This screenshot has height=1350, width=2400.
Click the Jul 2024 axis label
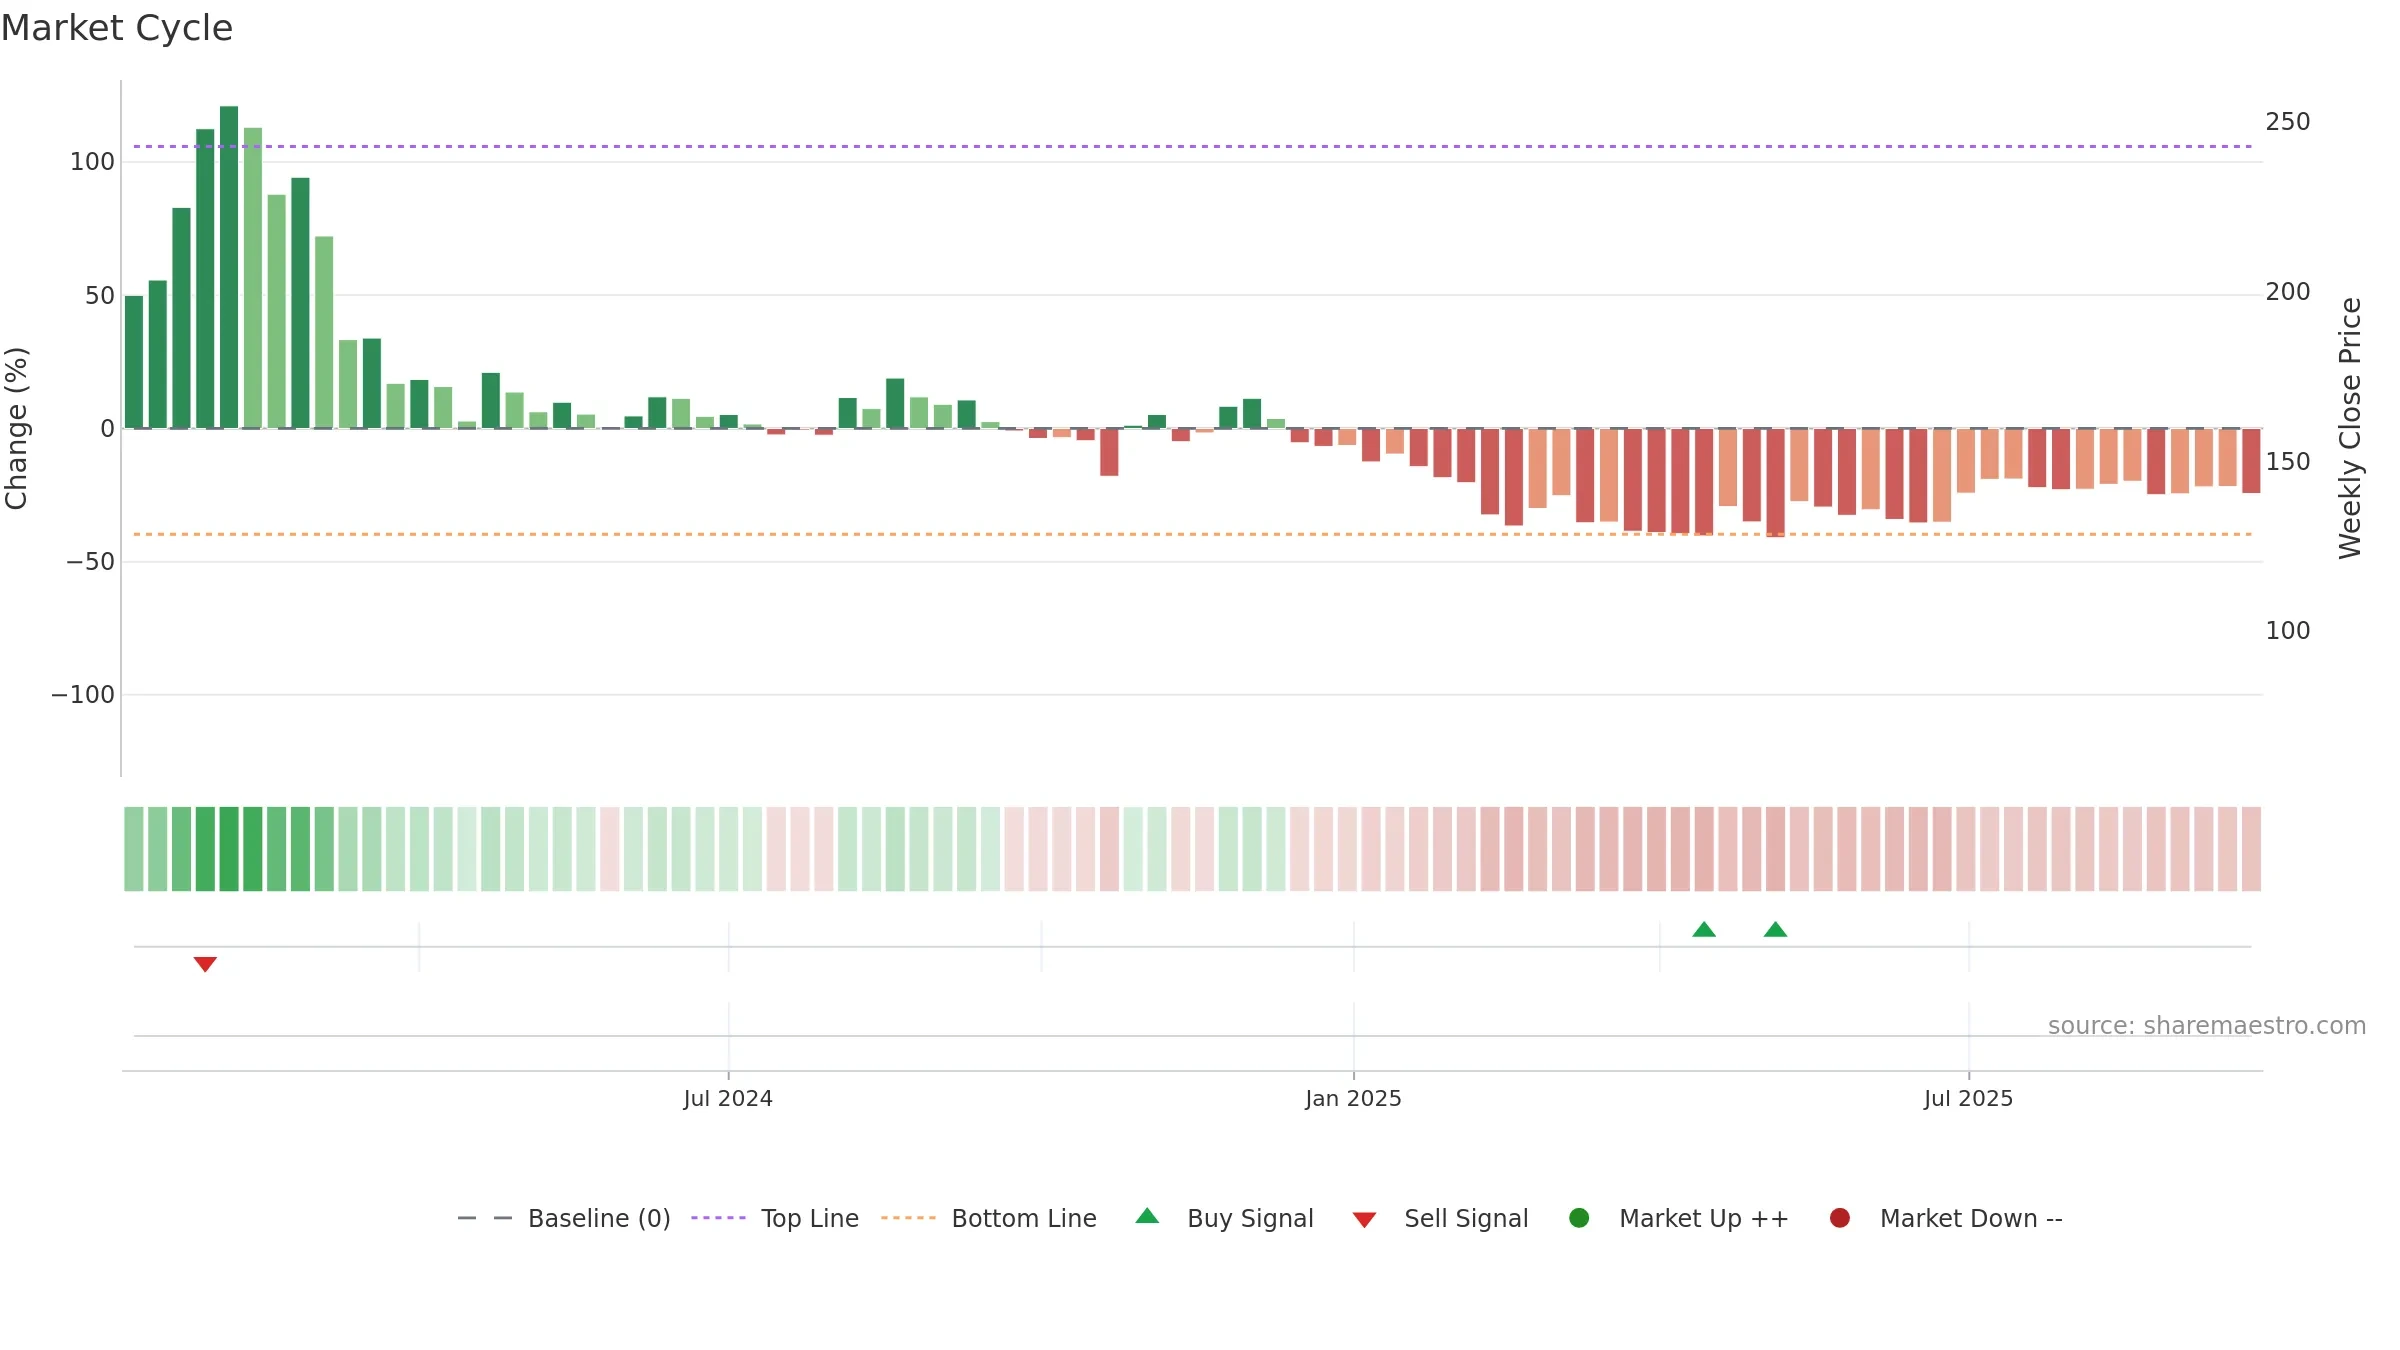tap(728, 1098)
